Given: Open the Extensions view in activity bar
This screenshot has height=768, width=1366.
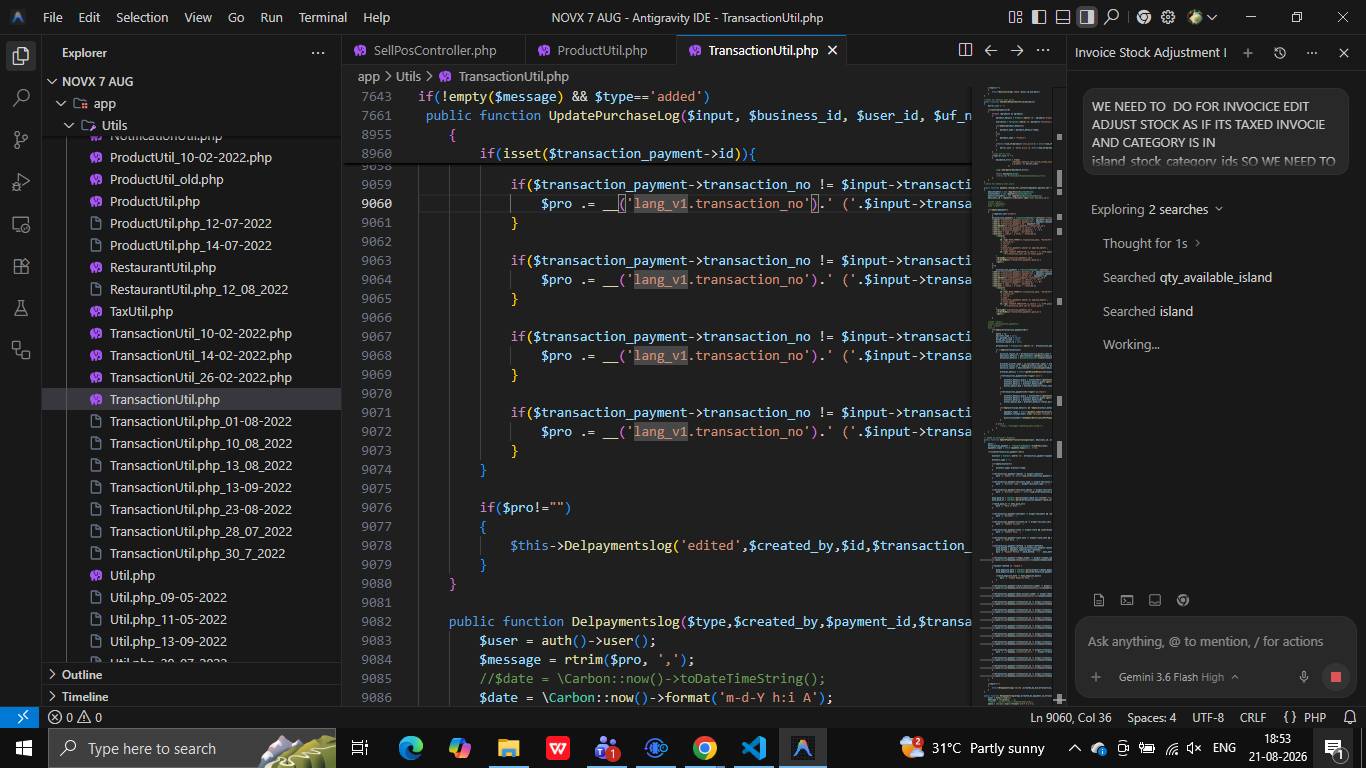Looking at the screenshot, I should coord(20,266).
